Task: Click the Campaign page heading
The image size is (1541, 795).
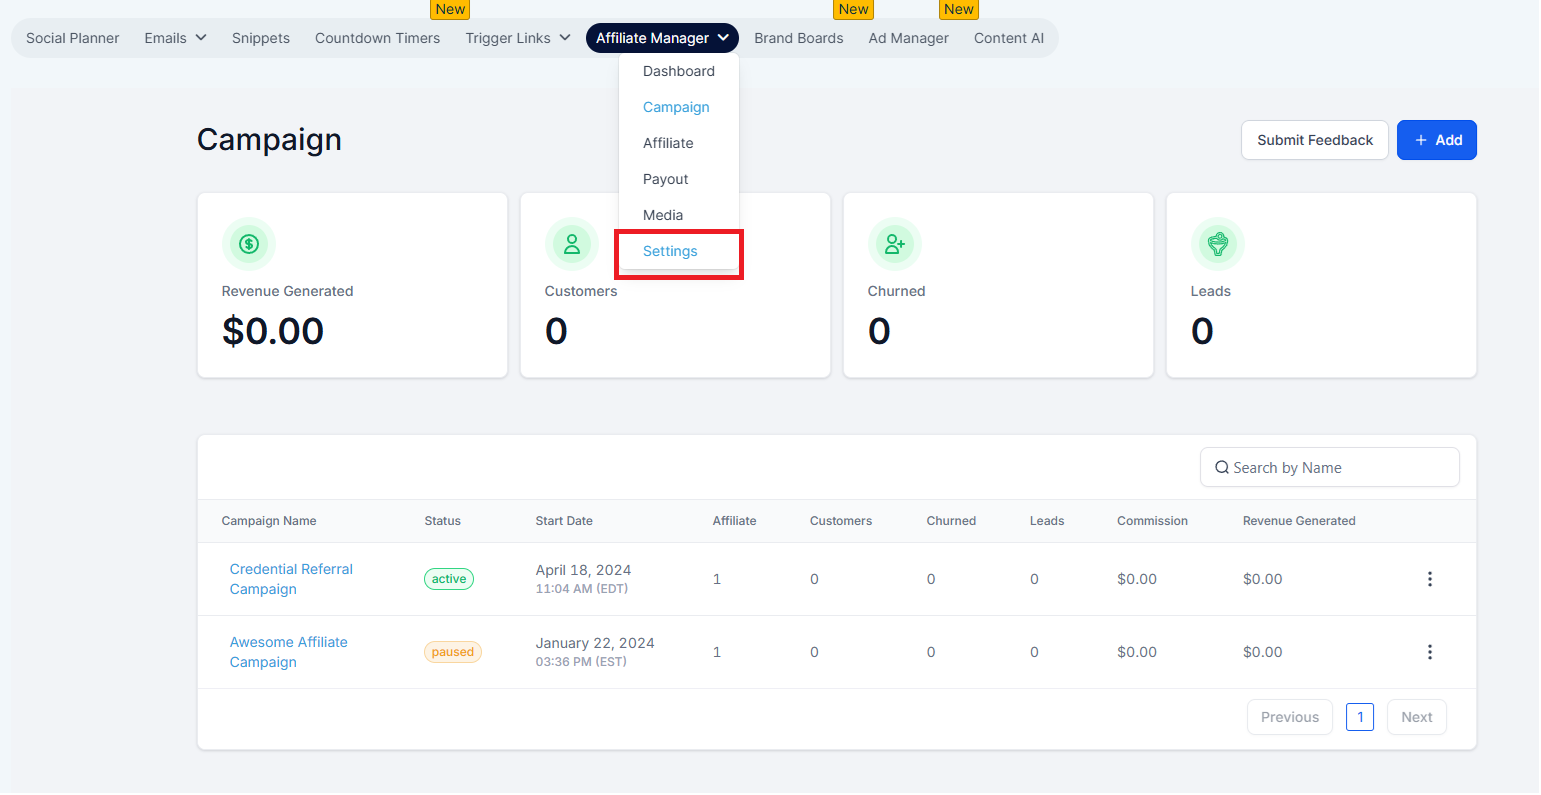Action: [x=269, y=140]
